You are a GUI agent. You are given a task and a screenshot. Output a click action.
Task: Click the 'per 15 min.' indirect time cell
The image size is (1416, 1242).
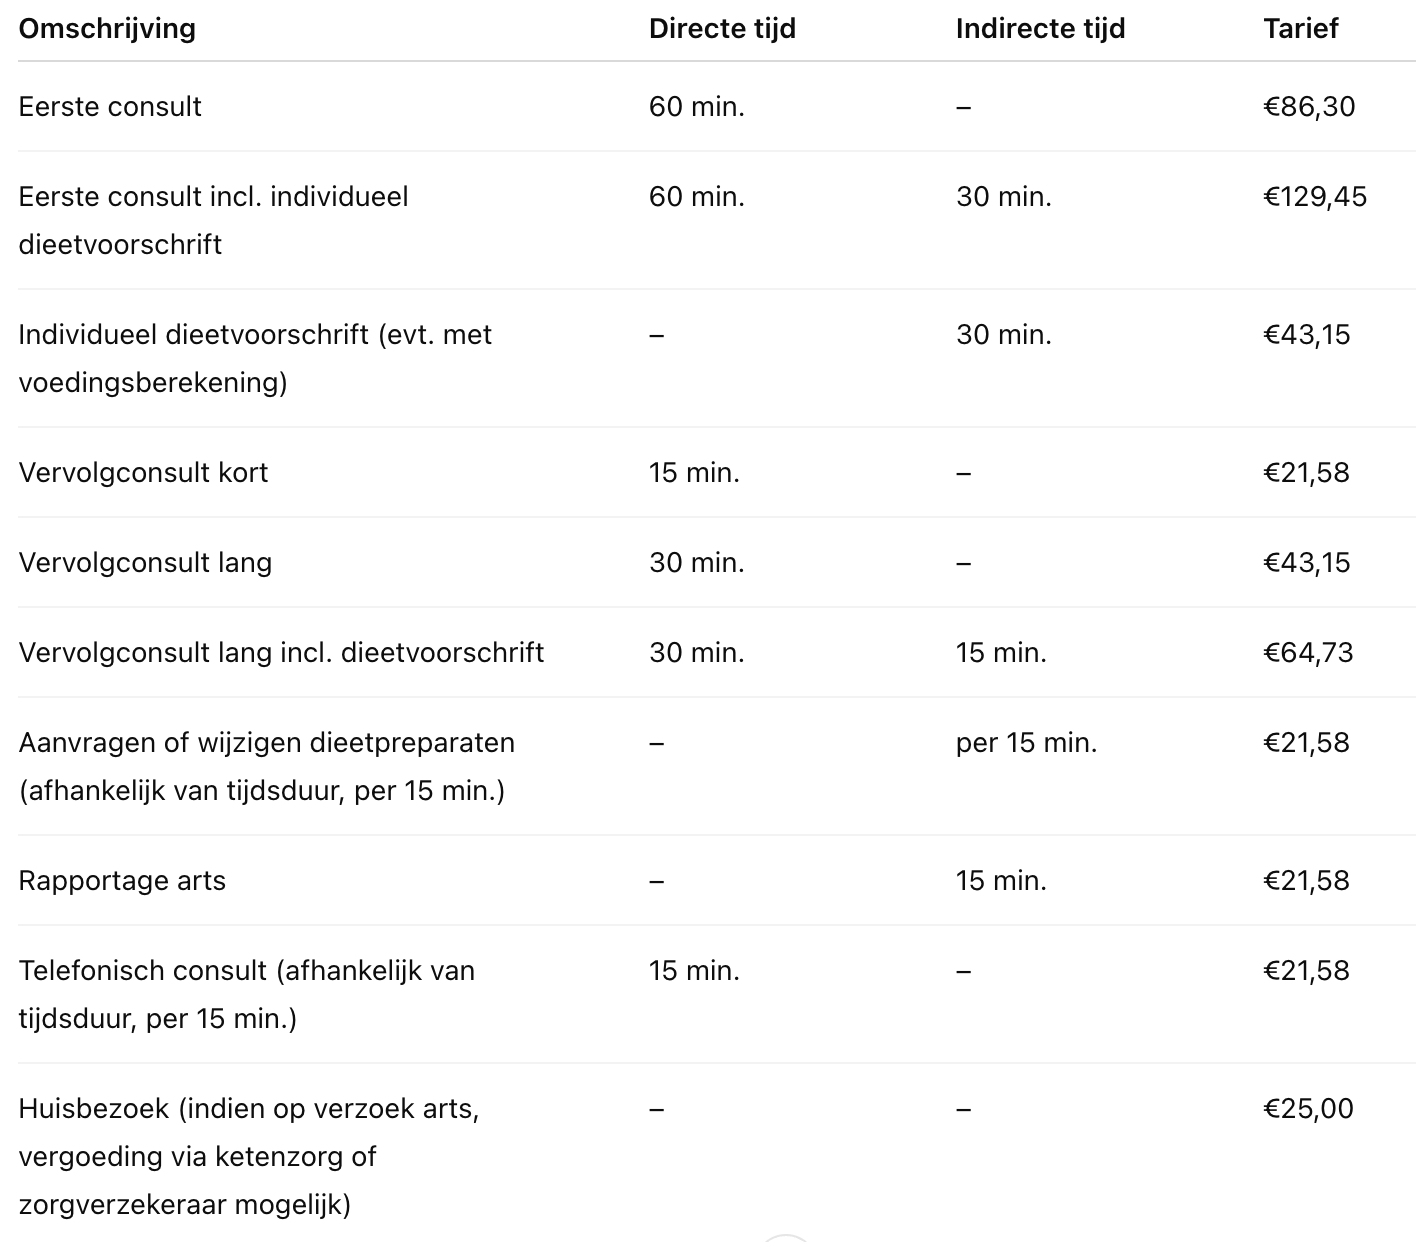tap(1026, 742)
